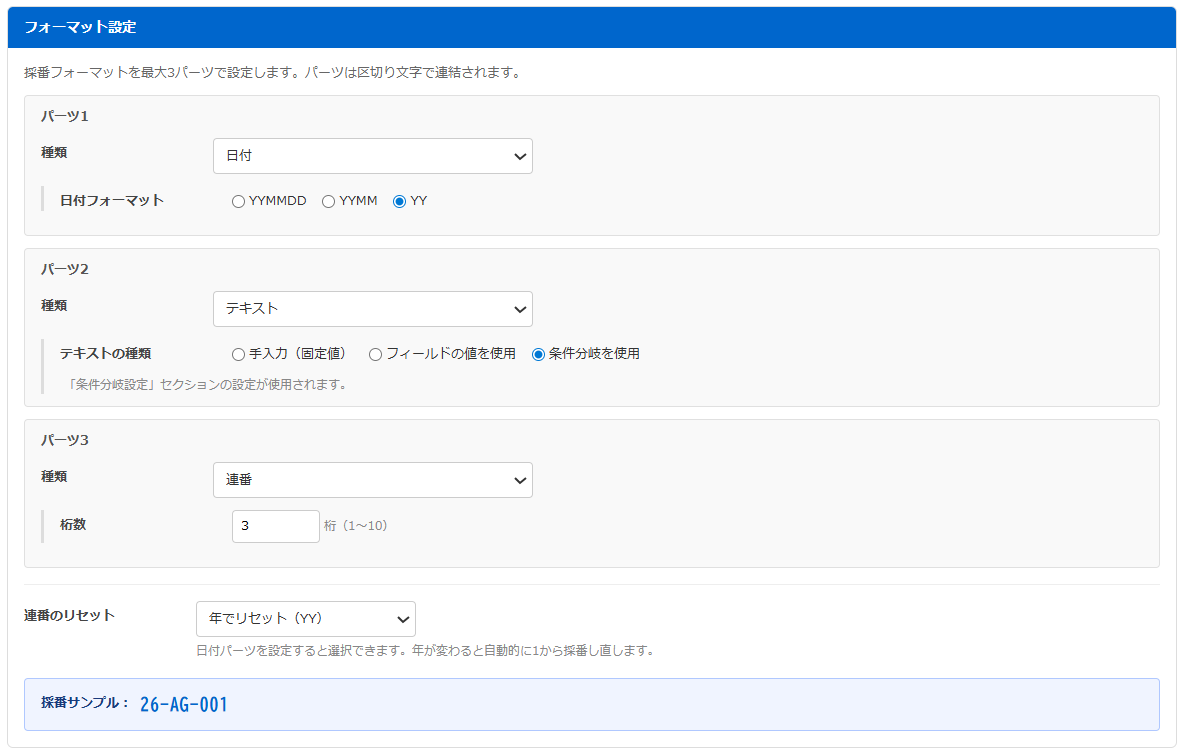Open パーツ1 種類 dropdown showing 日付

(x=372, y=156)
